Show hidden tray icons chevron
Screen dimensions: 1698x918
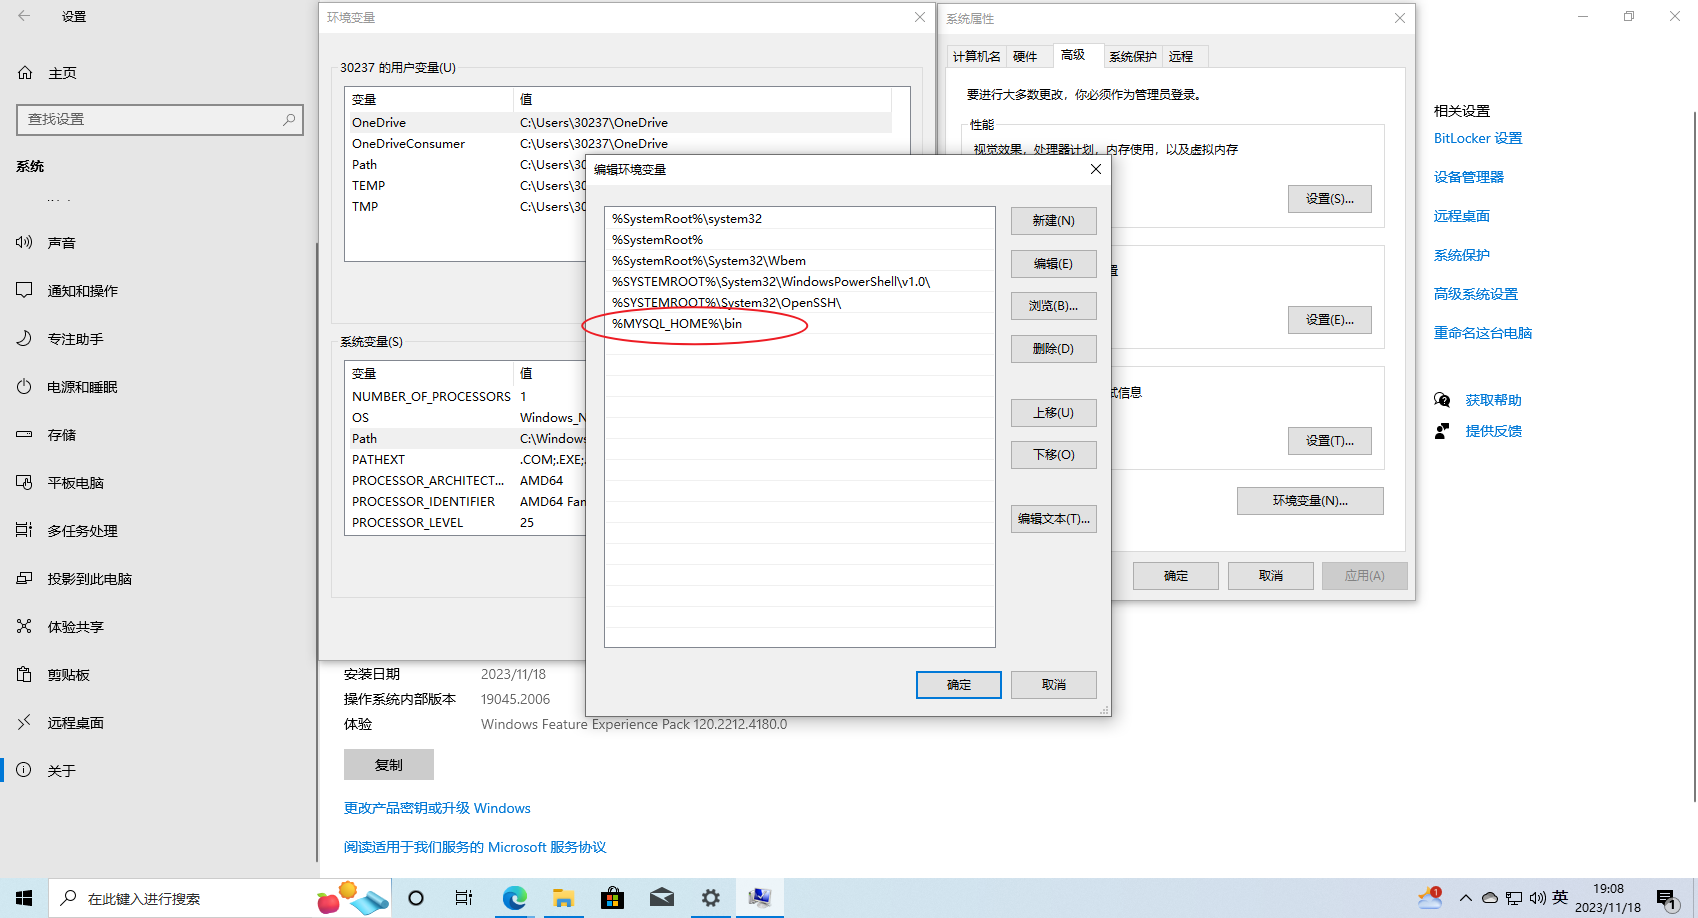(1466, 898)
